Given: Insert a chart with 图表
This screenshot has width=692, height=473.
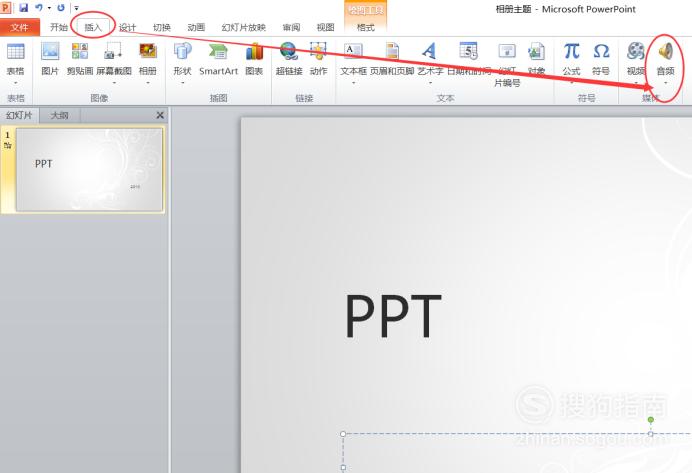Looking at the screenshot, I should (x=254, y=52).
